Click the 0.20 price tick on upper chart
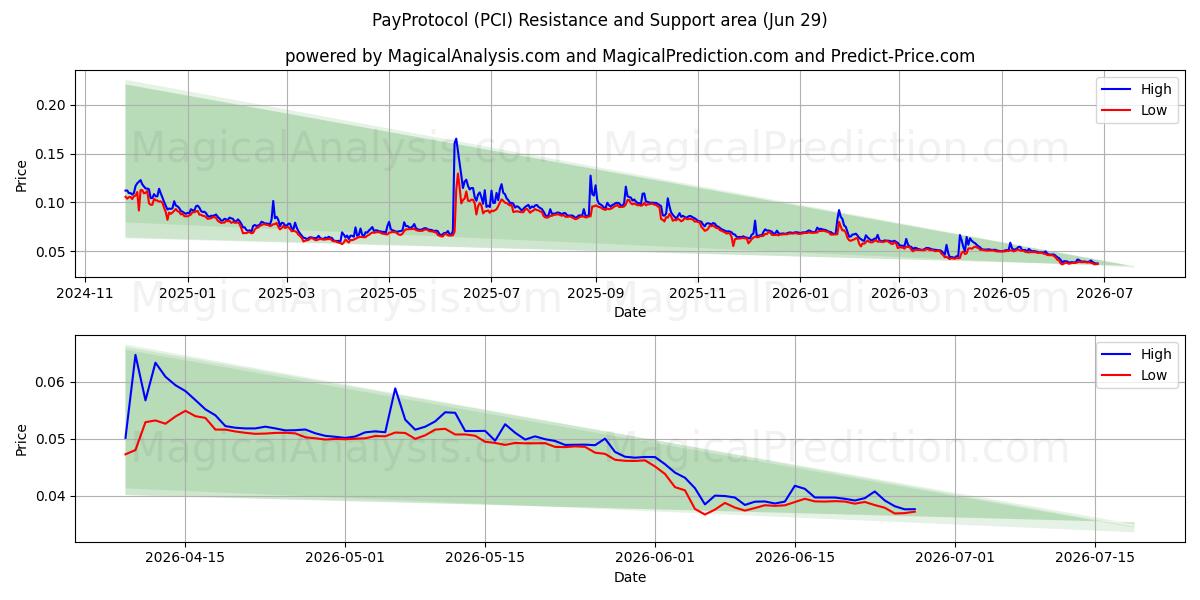Screen dimensions: 1200x600 tap(53, 105)
